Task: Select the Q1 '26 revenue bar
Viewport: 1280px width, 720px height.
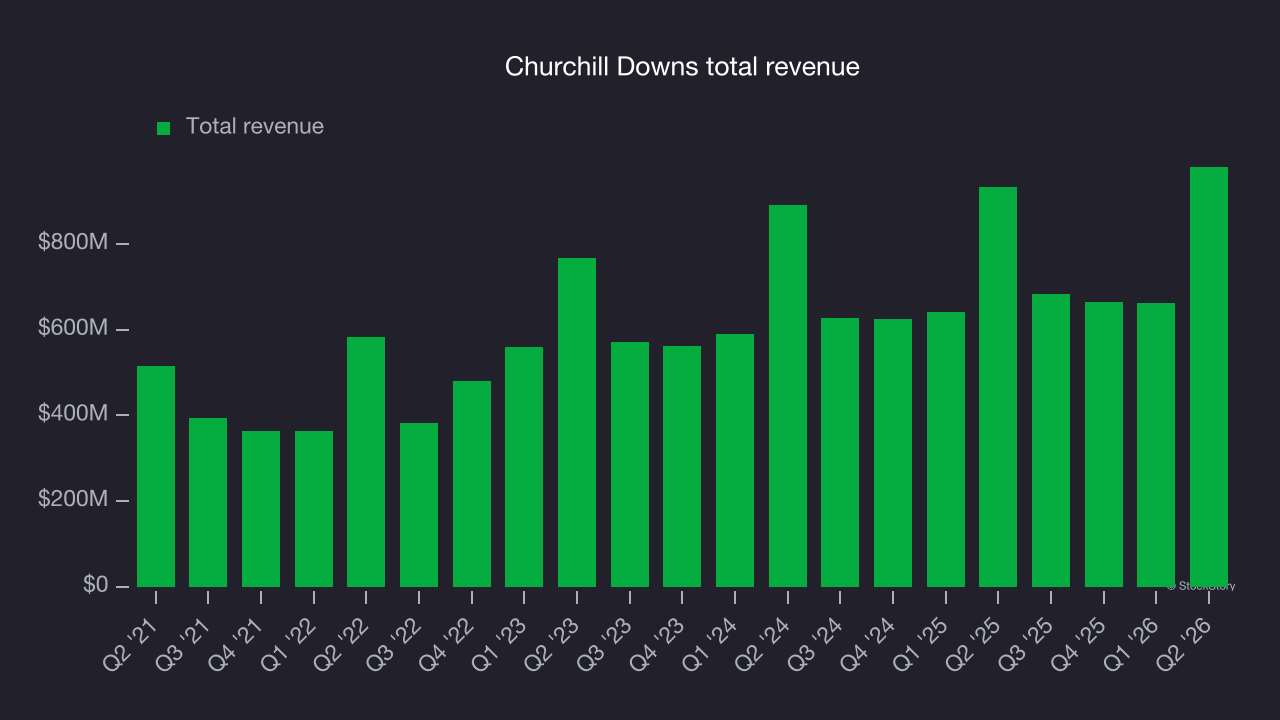Action: pos(1156,445)
